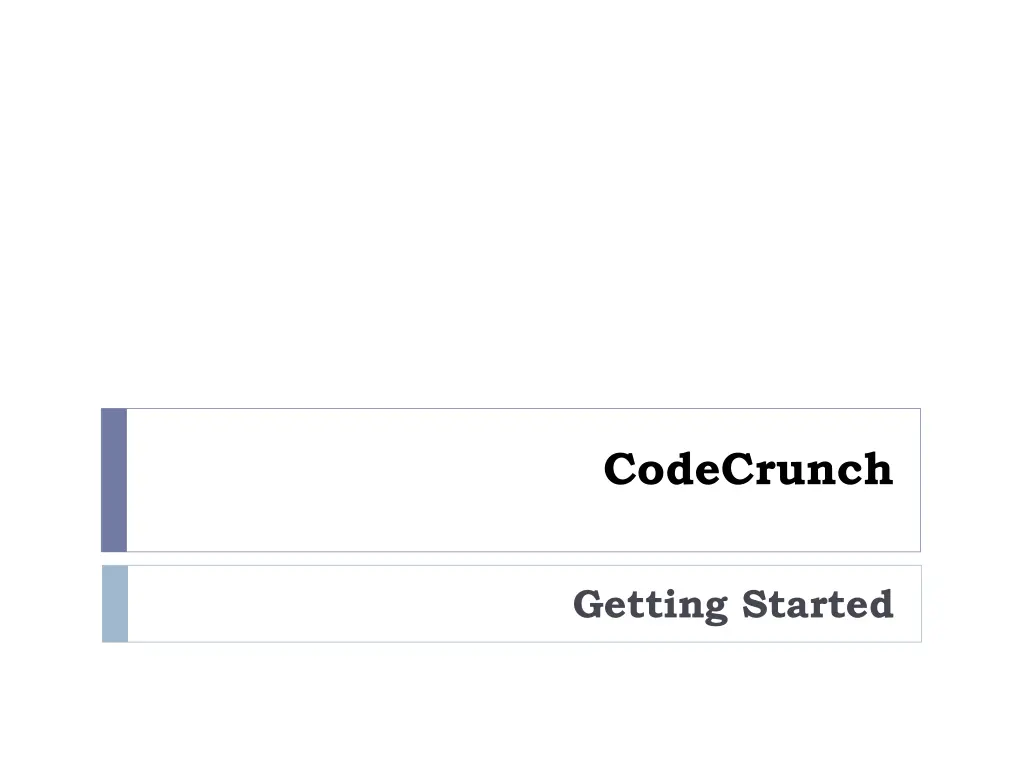Click empty space inside the title box
The width and height of the screenshot is (1024, 768).
coord(350,480)
